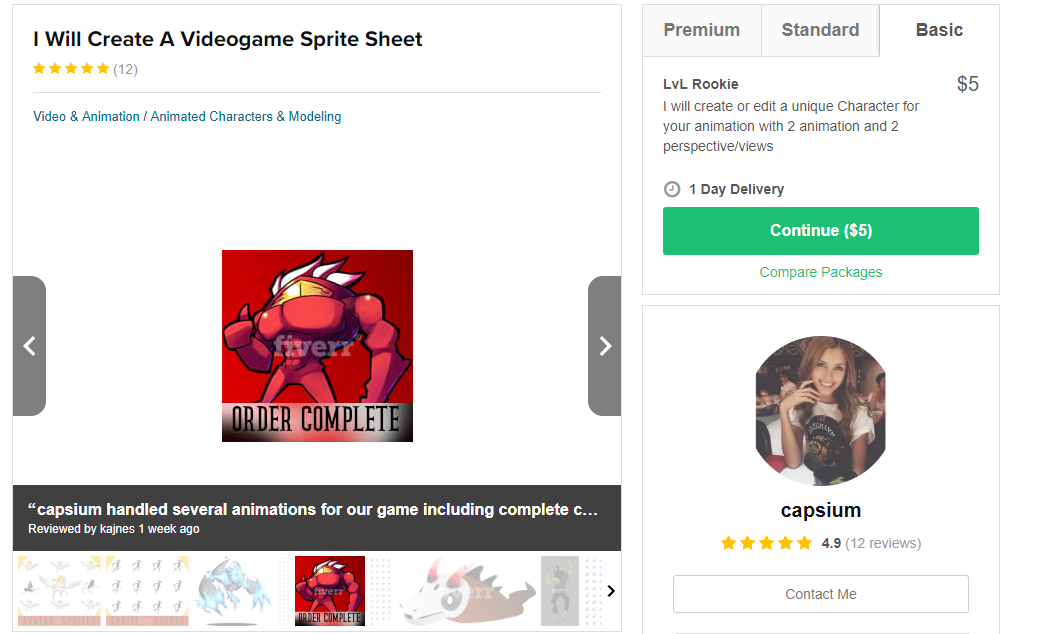Click the kajnes review banner
The height and width of the screenshot is (634, 1049).
click(x=316, y=517)
